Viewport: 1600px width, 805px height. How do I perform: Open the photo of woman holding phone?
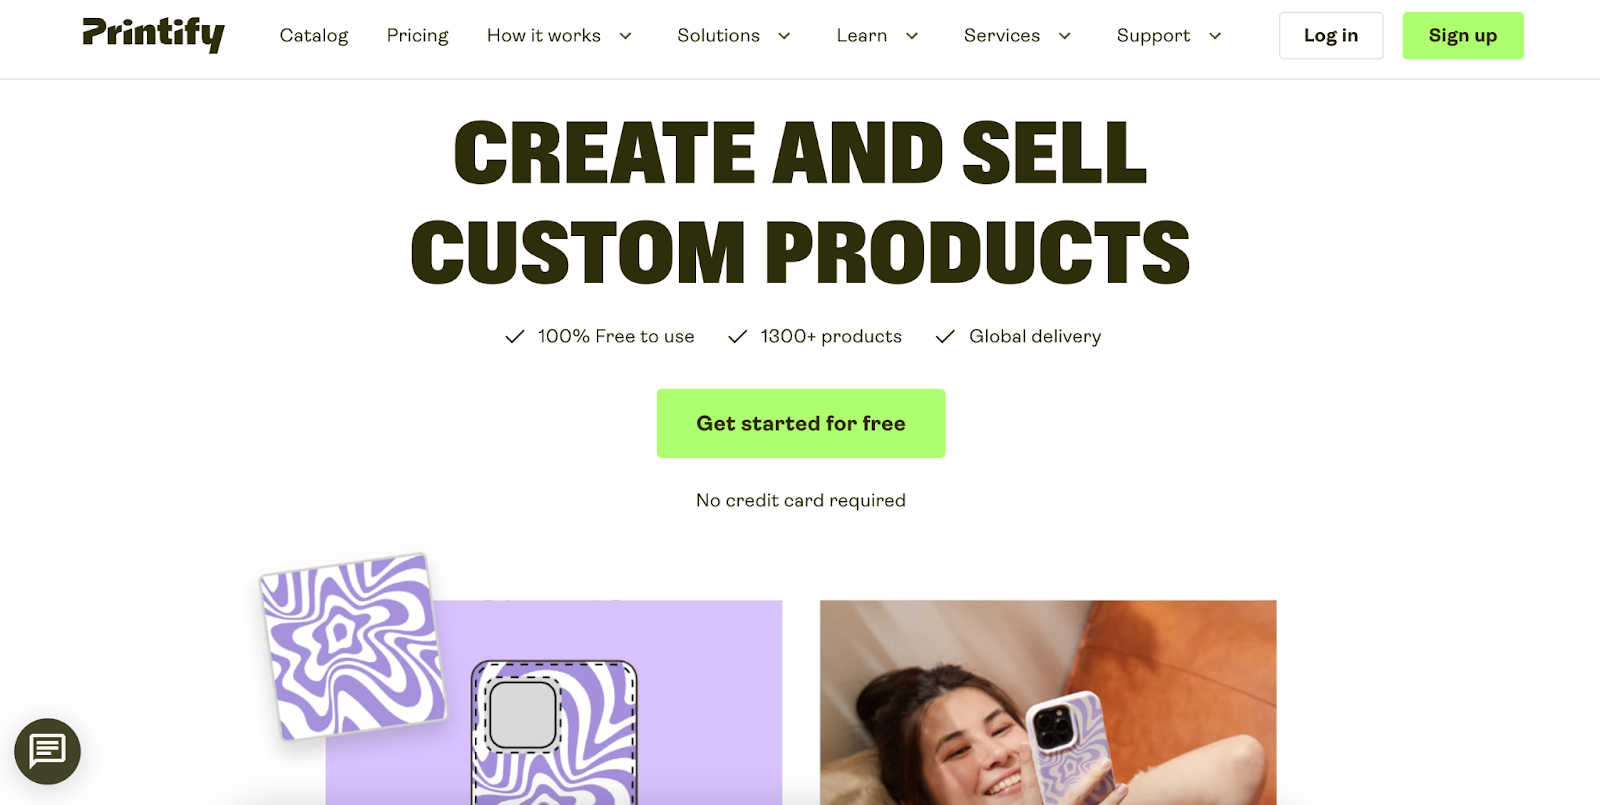[x=1048, y=702]
